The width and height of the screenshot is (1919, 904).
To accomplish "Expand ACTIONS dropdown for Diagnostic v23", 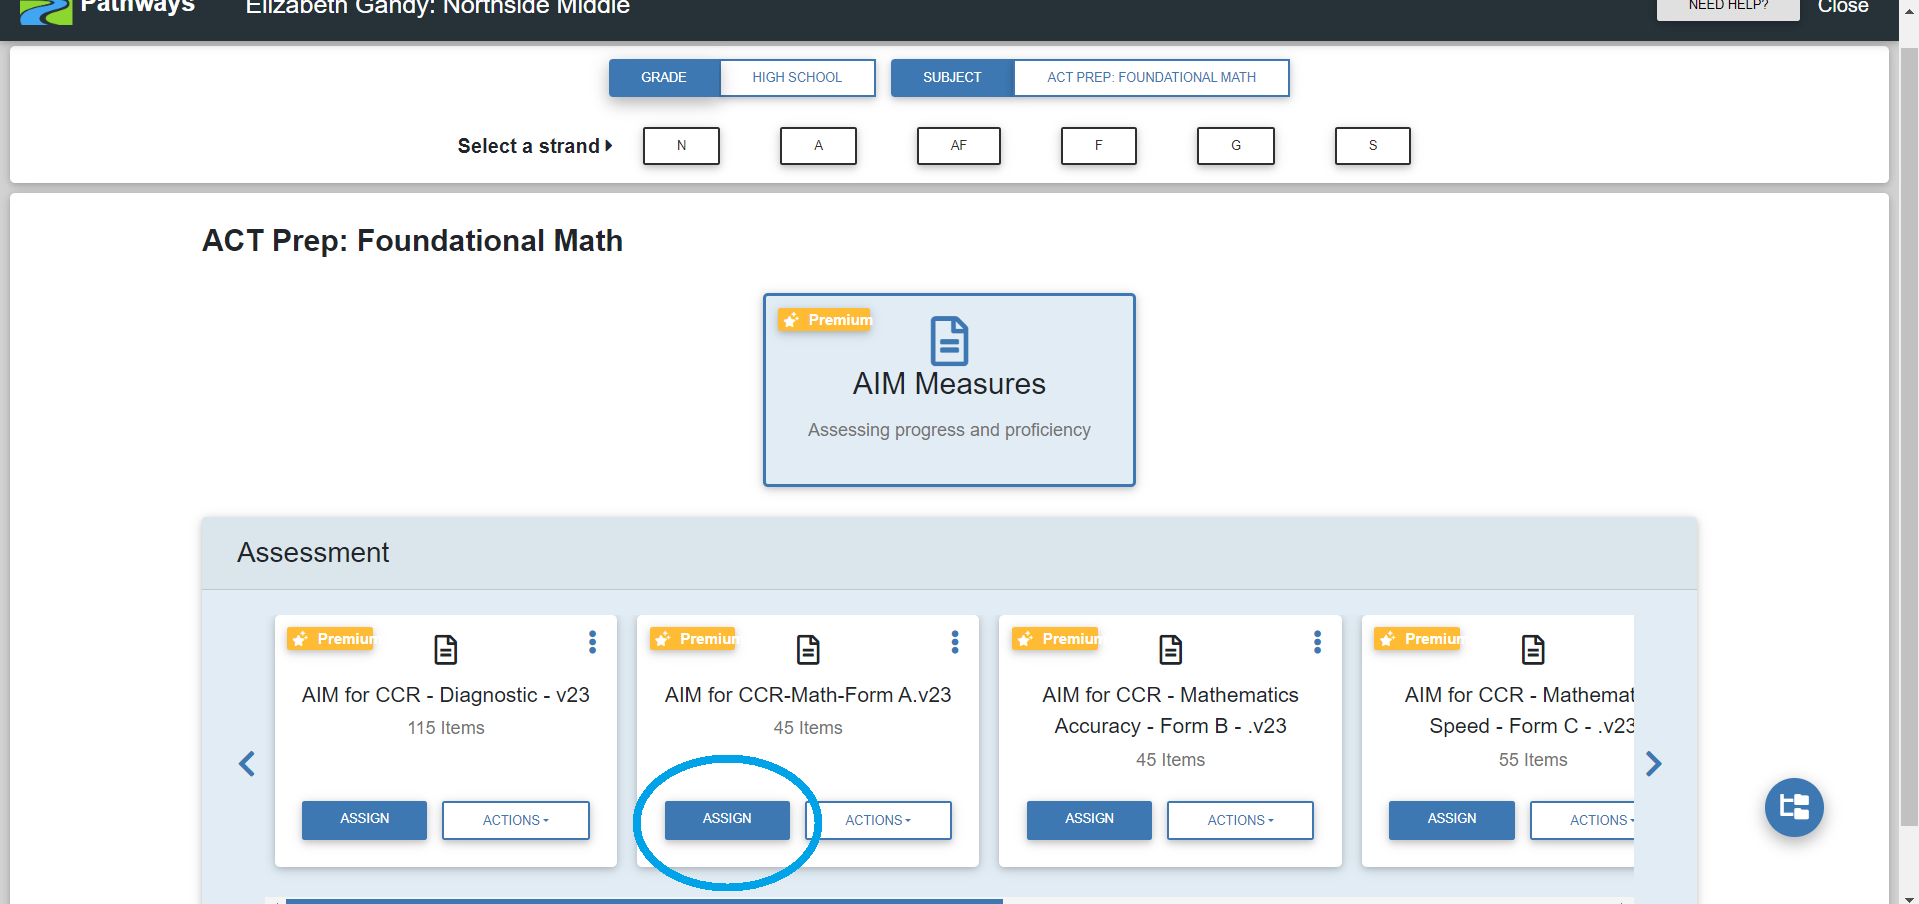I will 516,820.
